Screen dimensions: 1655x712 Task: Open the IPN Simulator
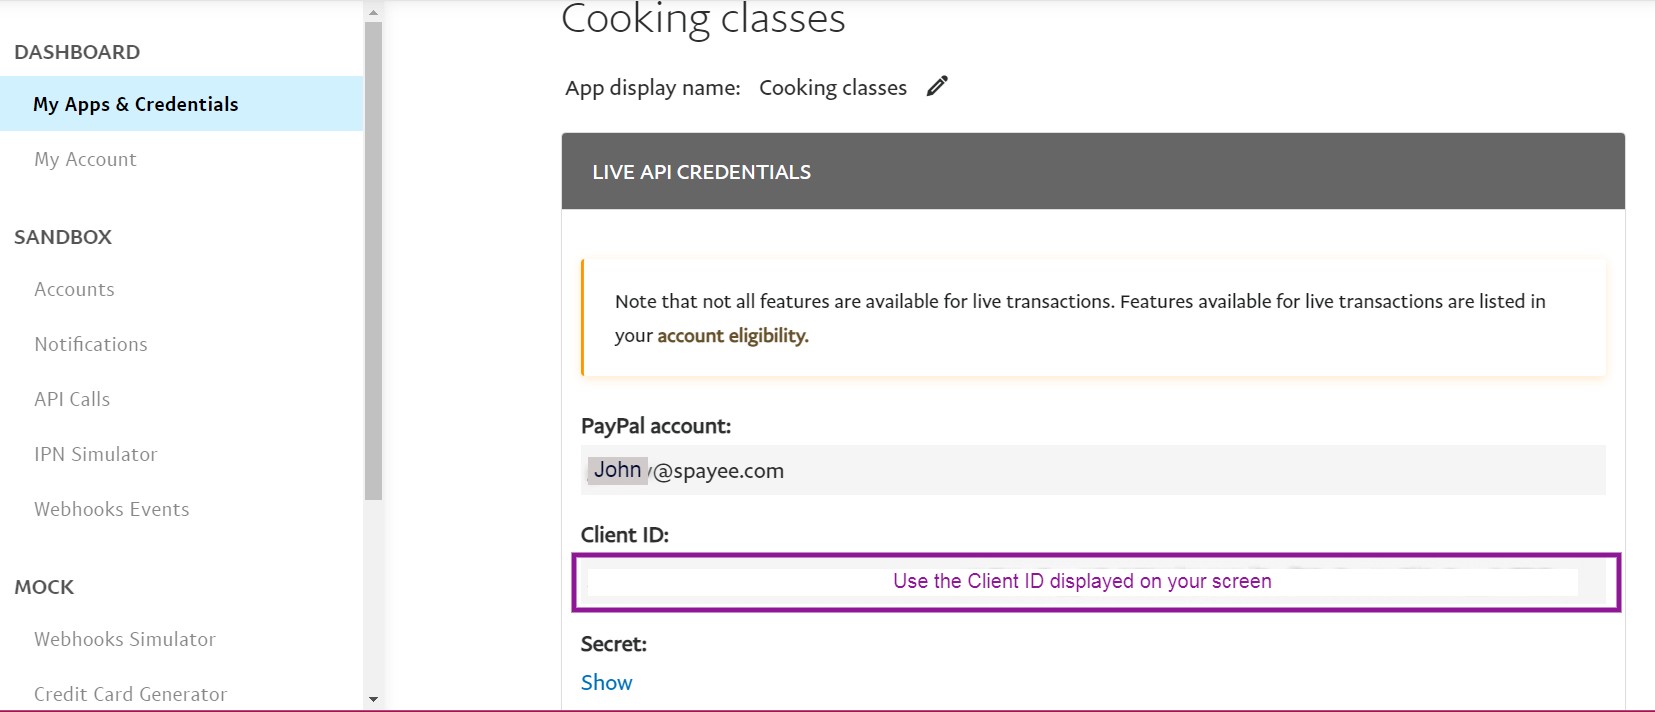pos(96,454)
